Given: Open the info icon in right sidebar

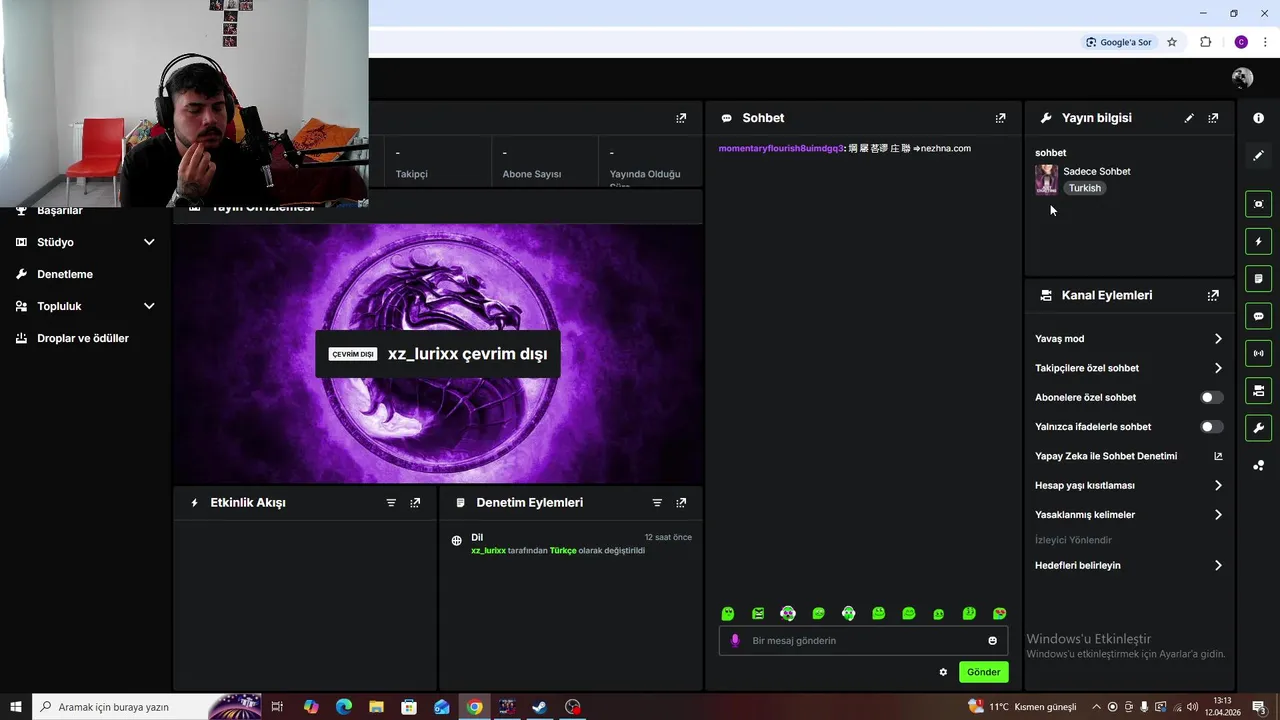Looking at the screenshot, I should point(1258,118).
